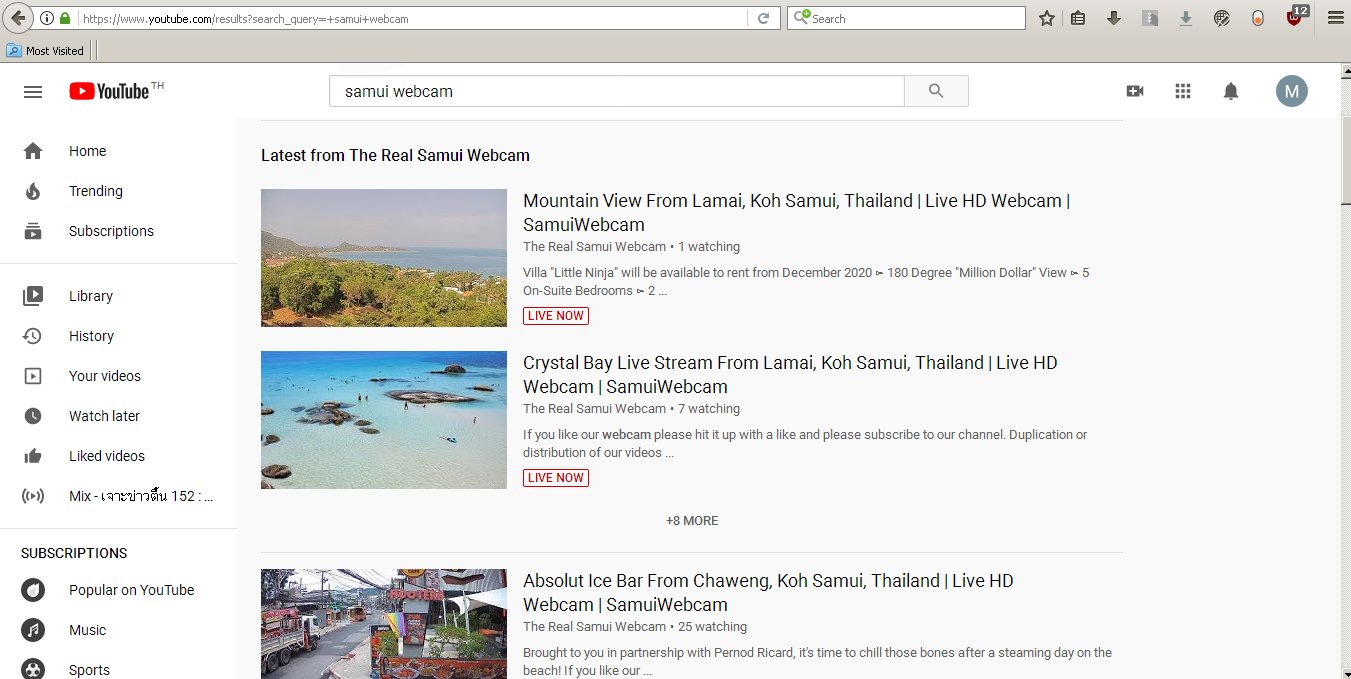Click the gray triple-arrow extension icon
1351x679 pixels.
coord(1150,18)
